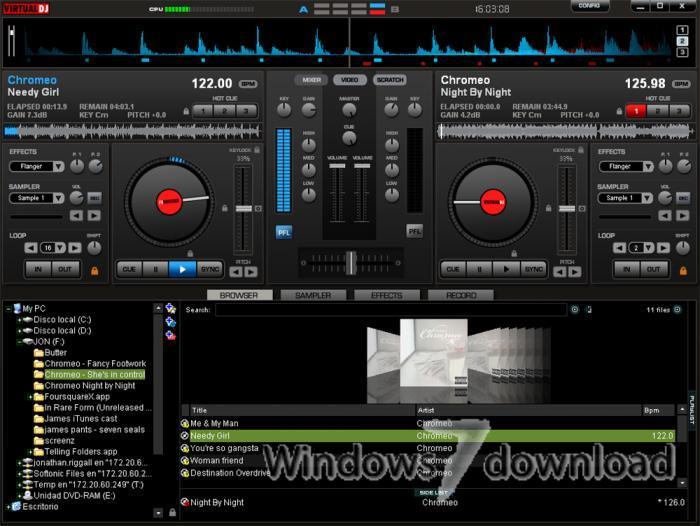Click left deck BPM tap button

tap(248, 84)
